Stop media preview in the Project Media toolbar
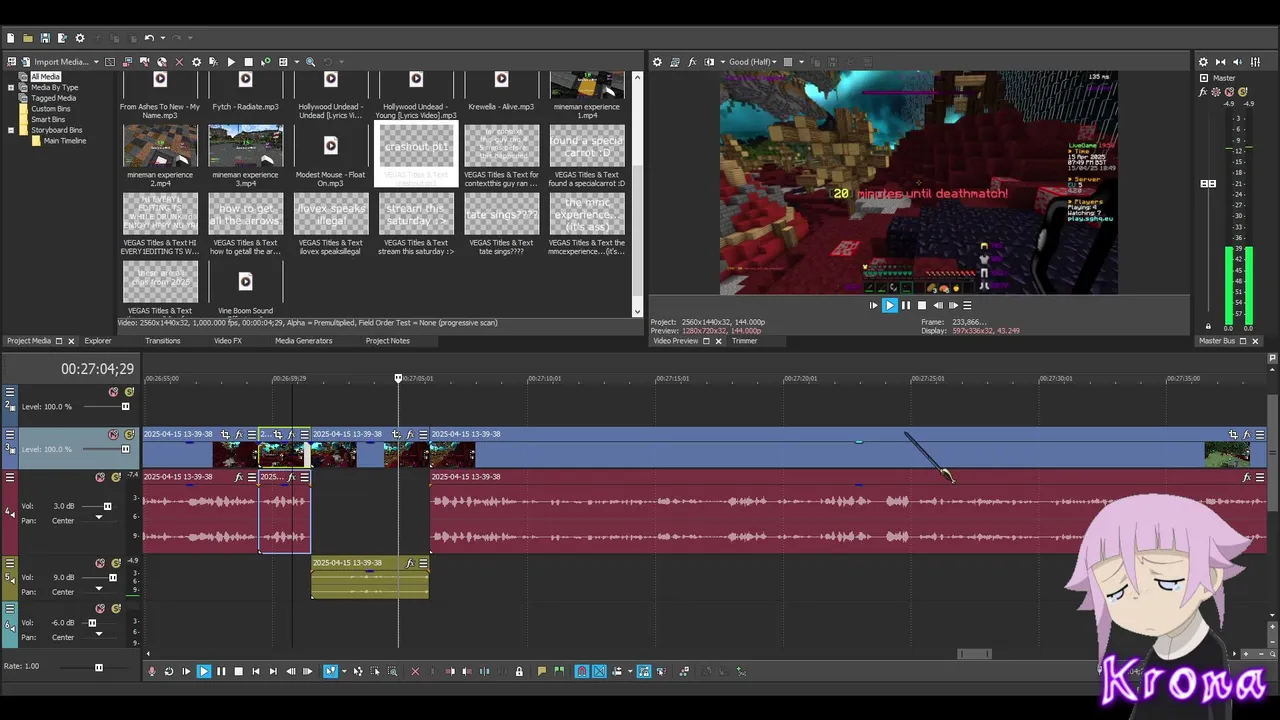Viewport: 1280px width, 720px height. 248,62
